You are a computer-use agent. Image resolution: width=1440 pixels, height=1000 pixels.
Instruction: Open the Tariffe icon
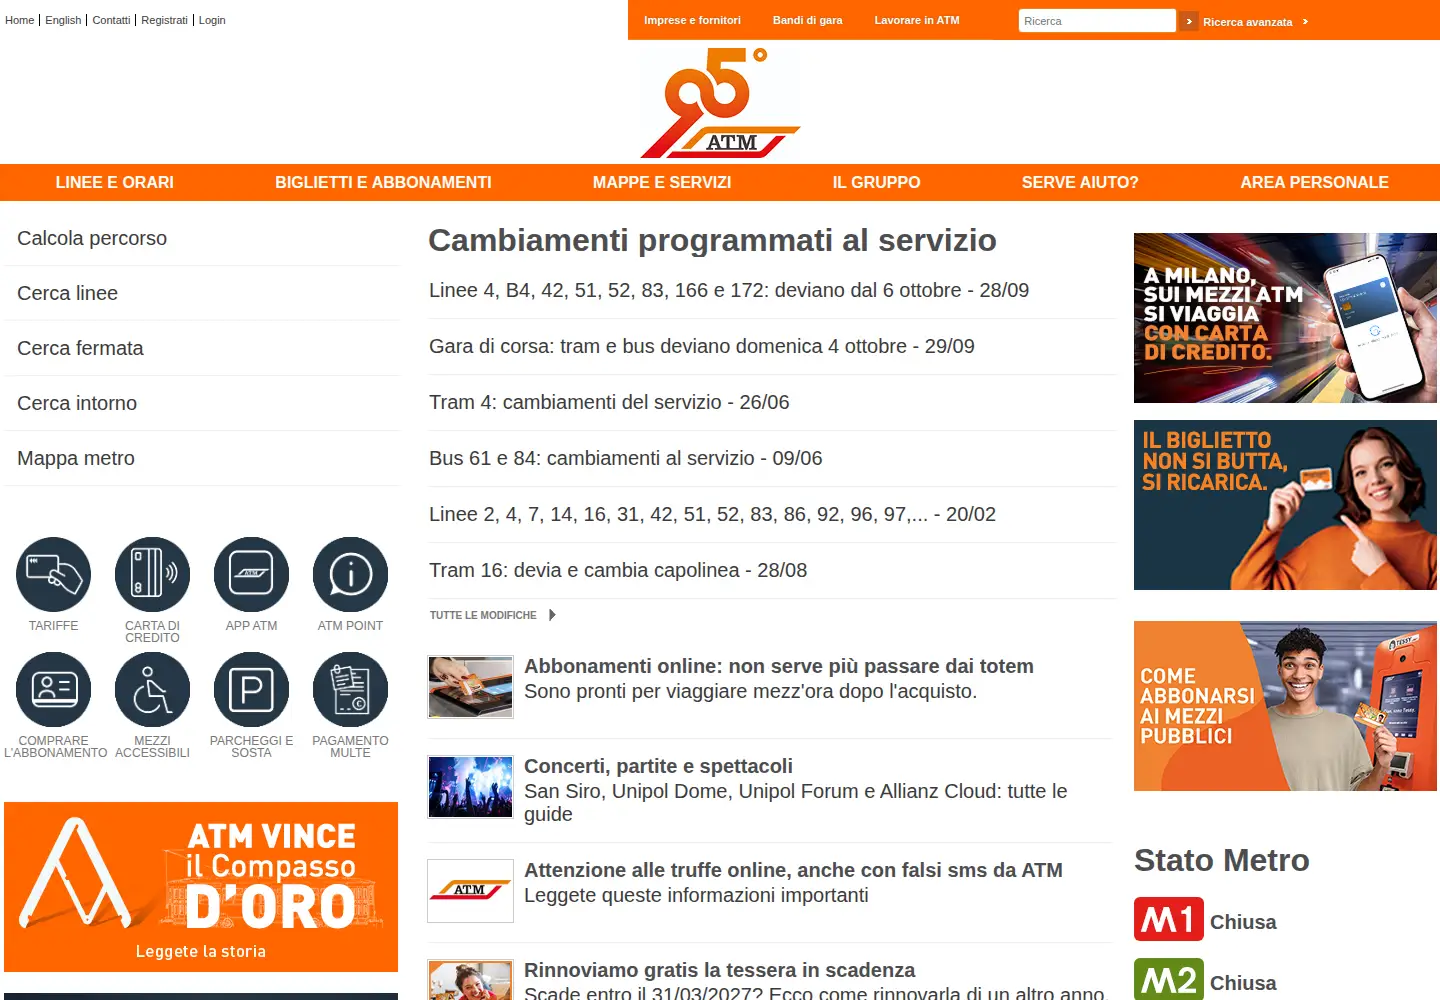tap(53, 574)
